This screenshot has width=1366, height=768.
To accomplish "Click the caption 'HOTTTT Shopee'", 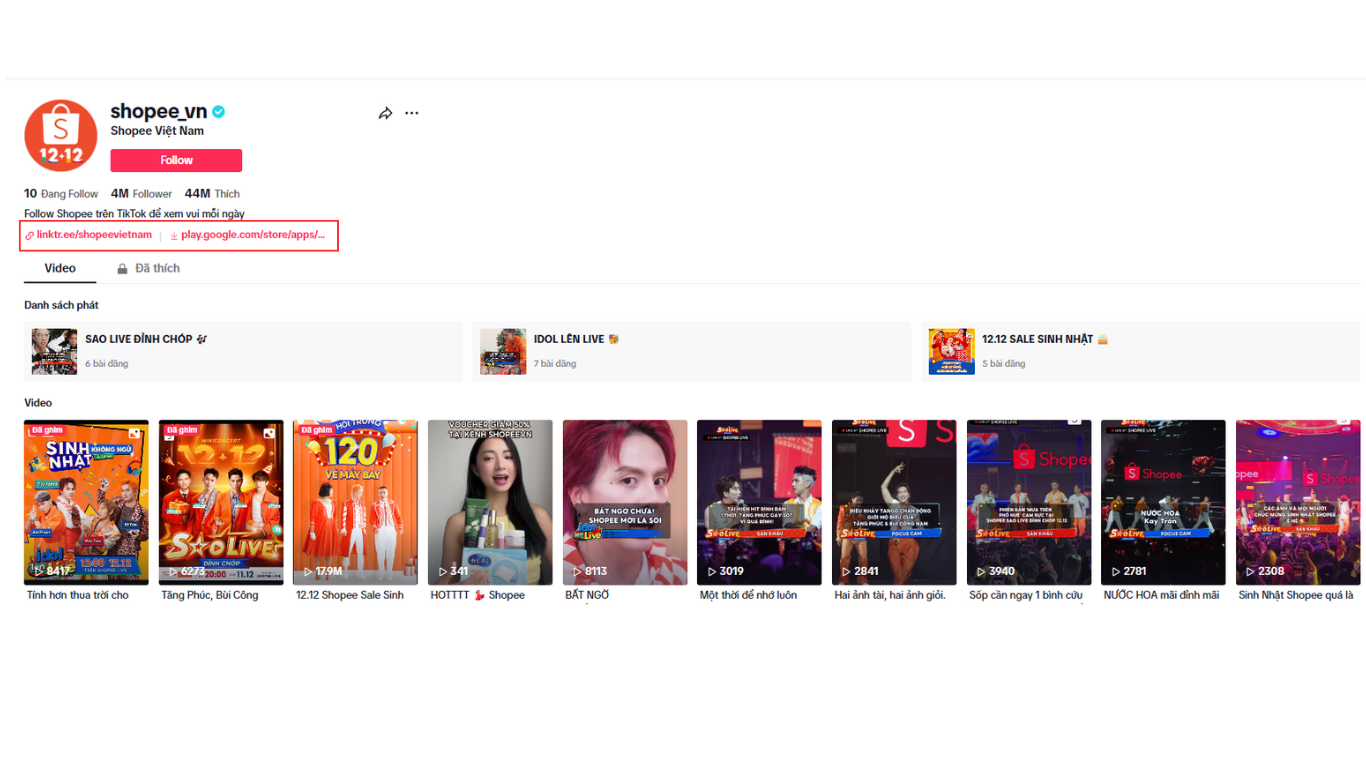I will pos(478,595).
